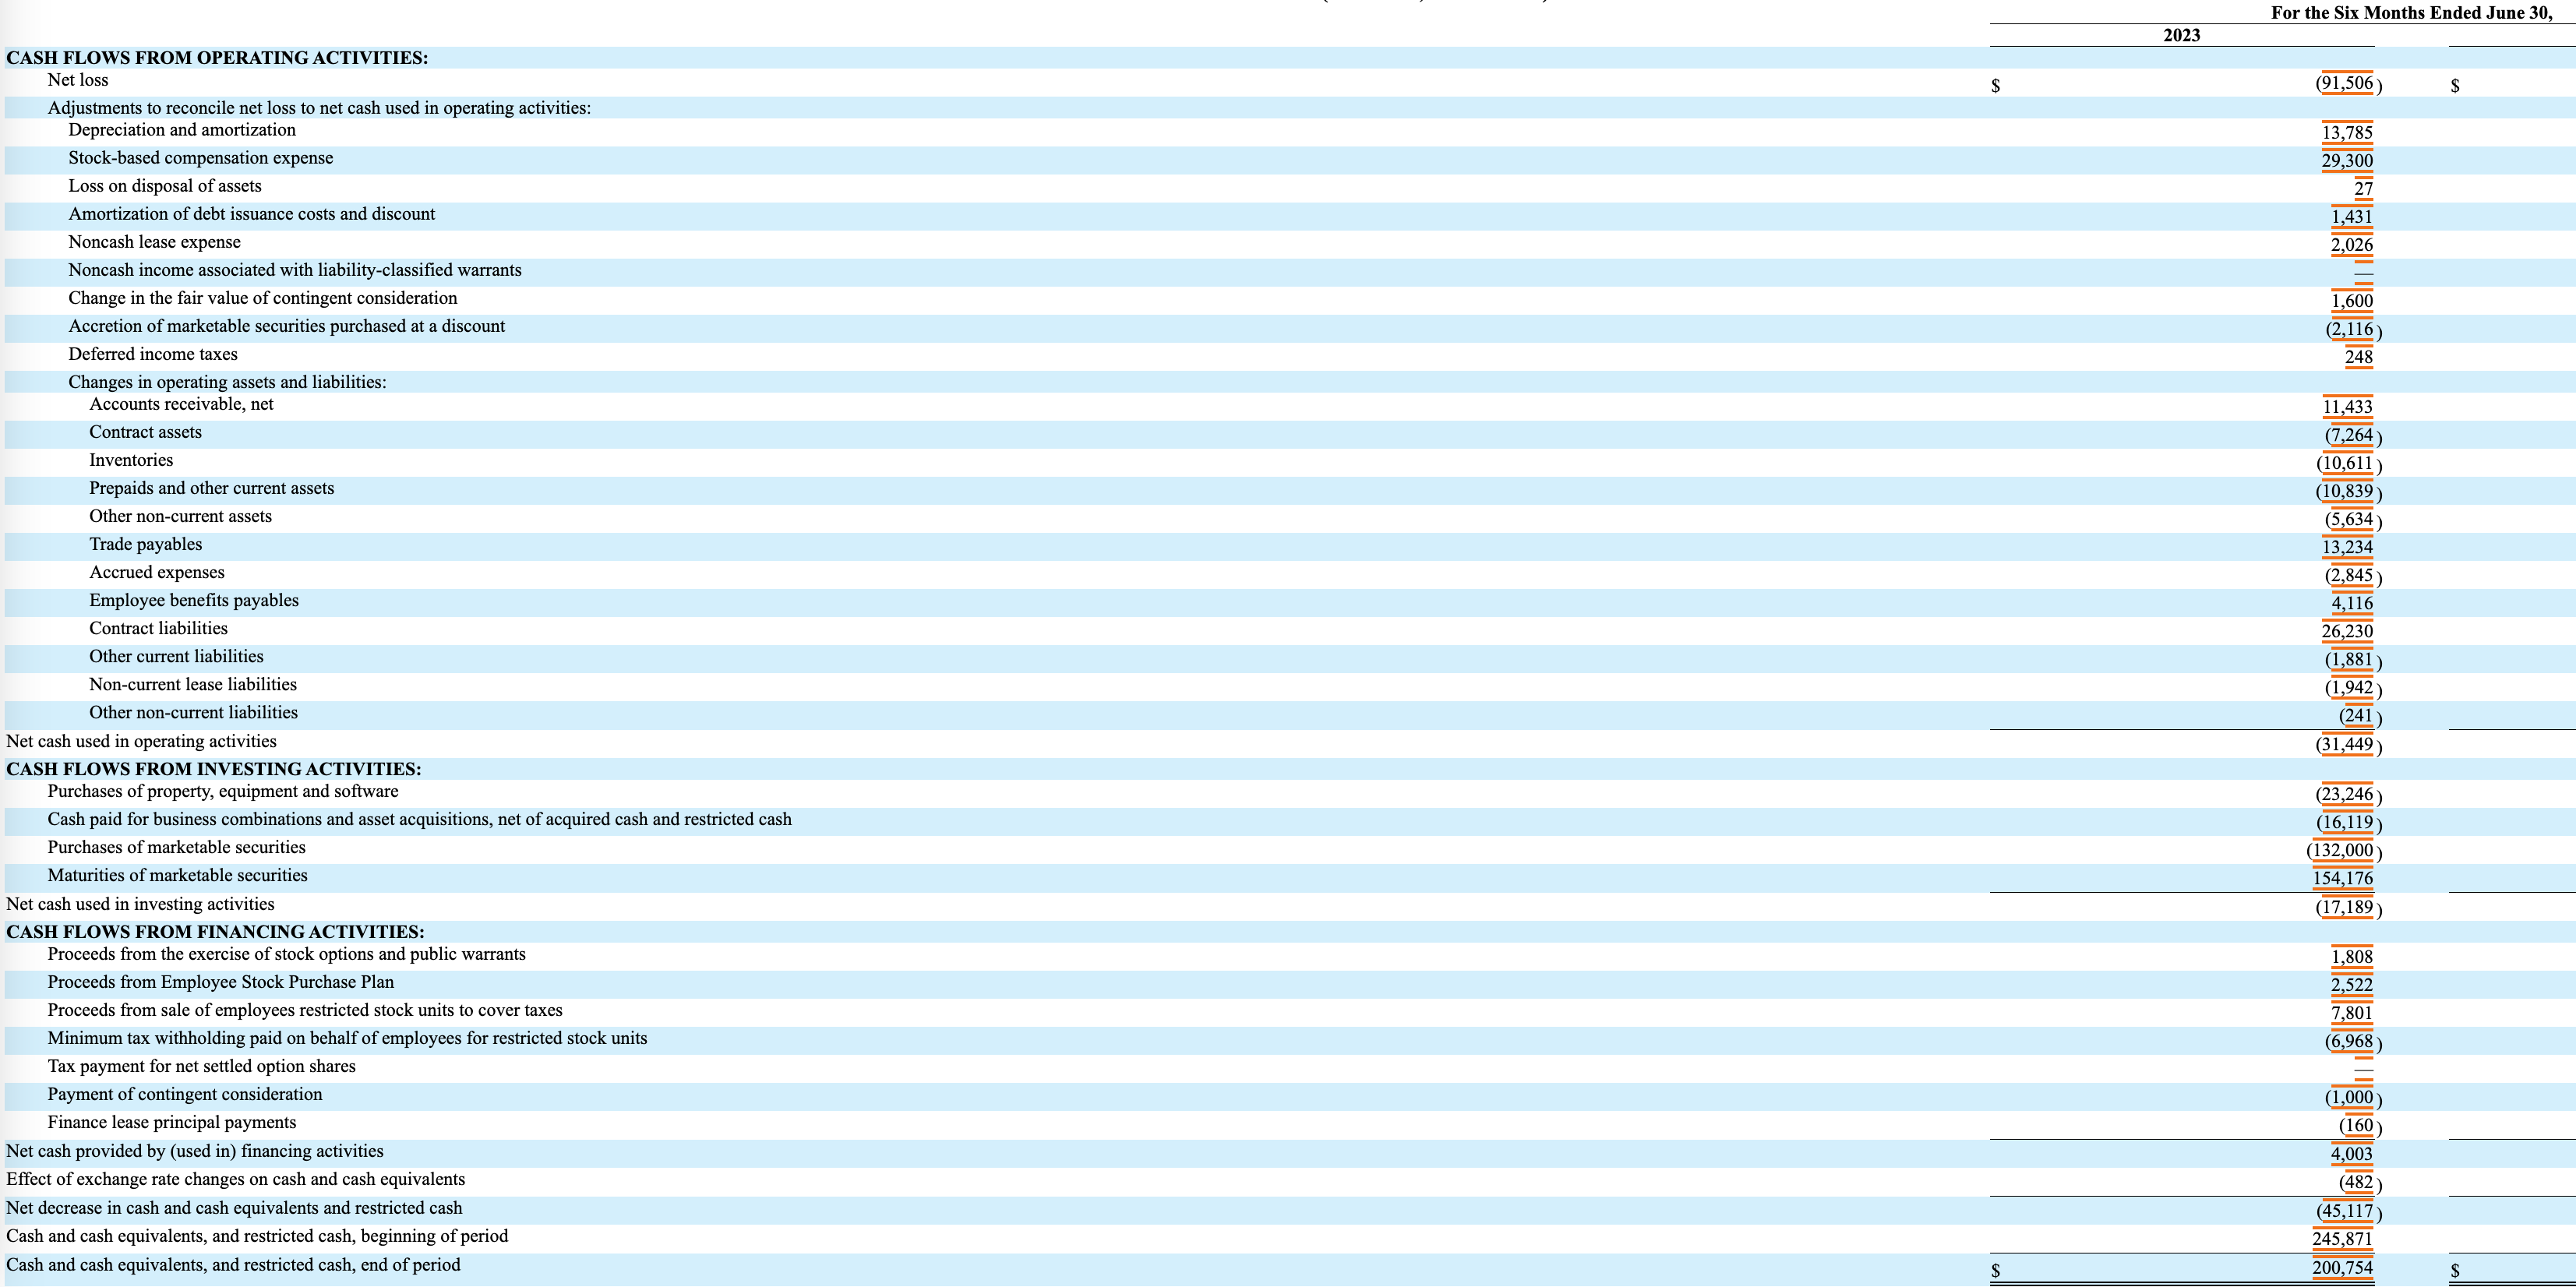Click the CASH FLOWS FROM FINANCING ACTIVITIES heading
Image resolution: width=2576 pixels, height=1287 pixels.
(x=215, y=932)
